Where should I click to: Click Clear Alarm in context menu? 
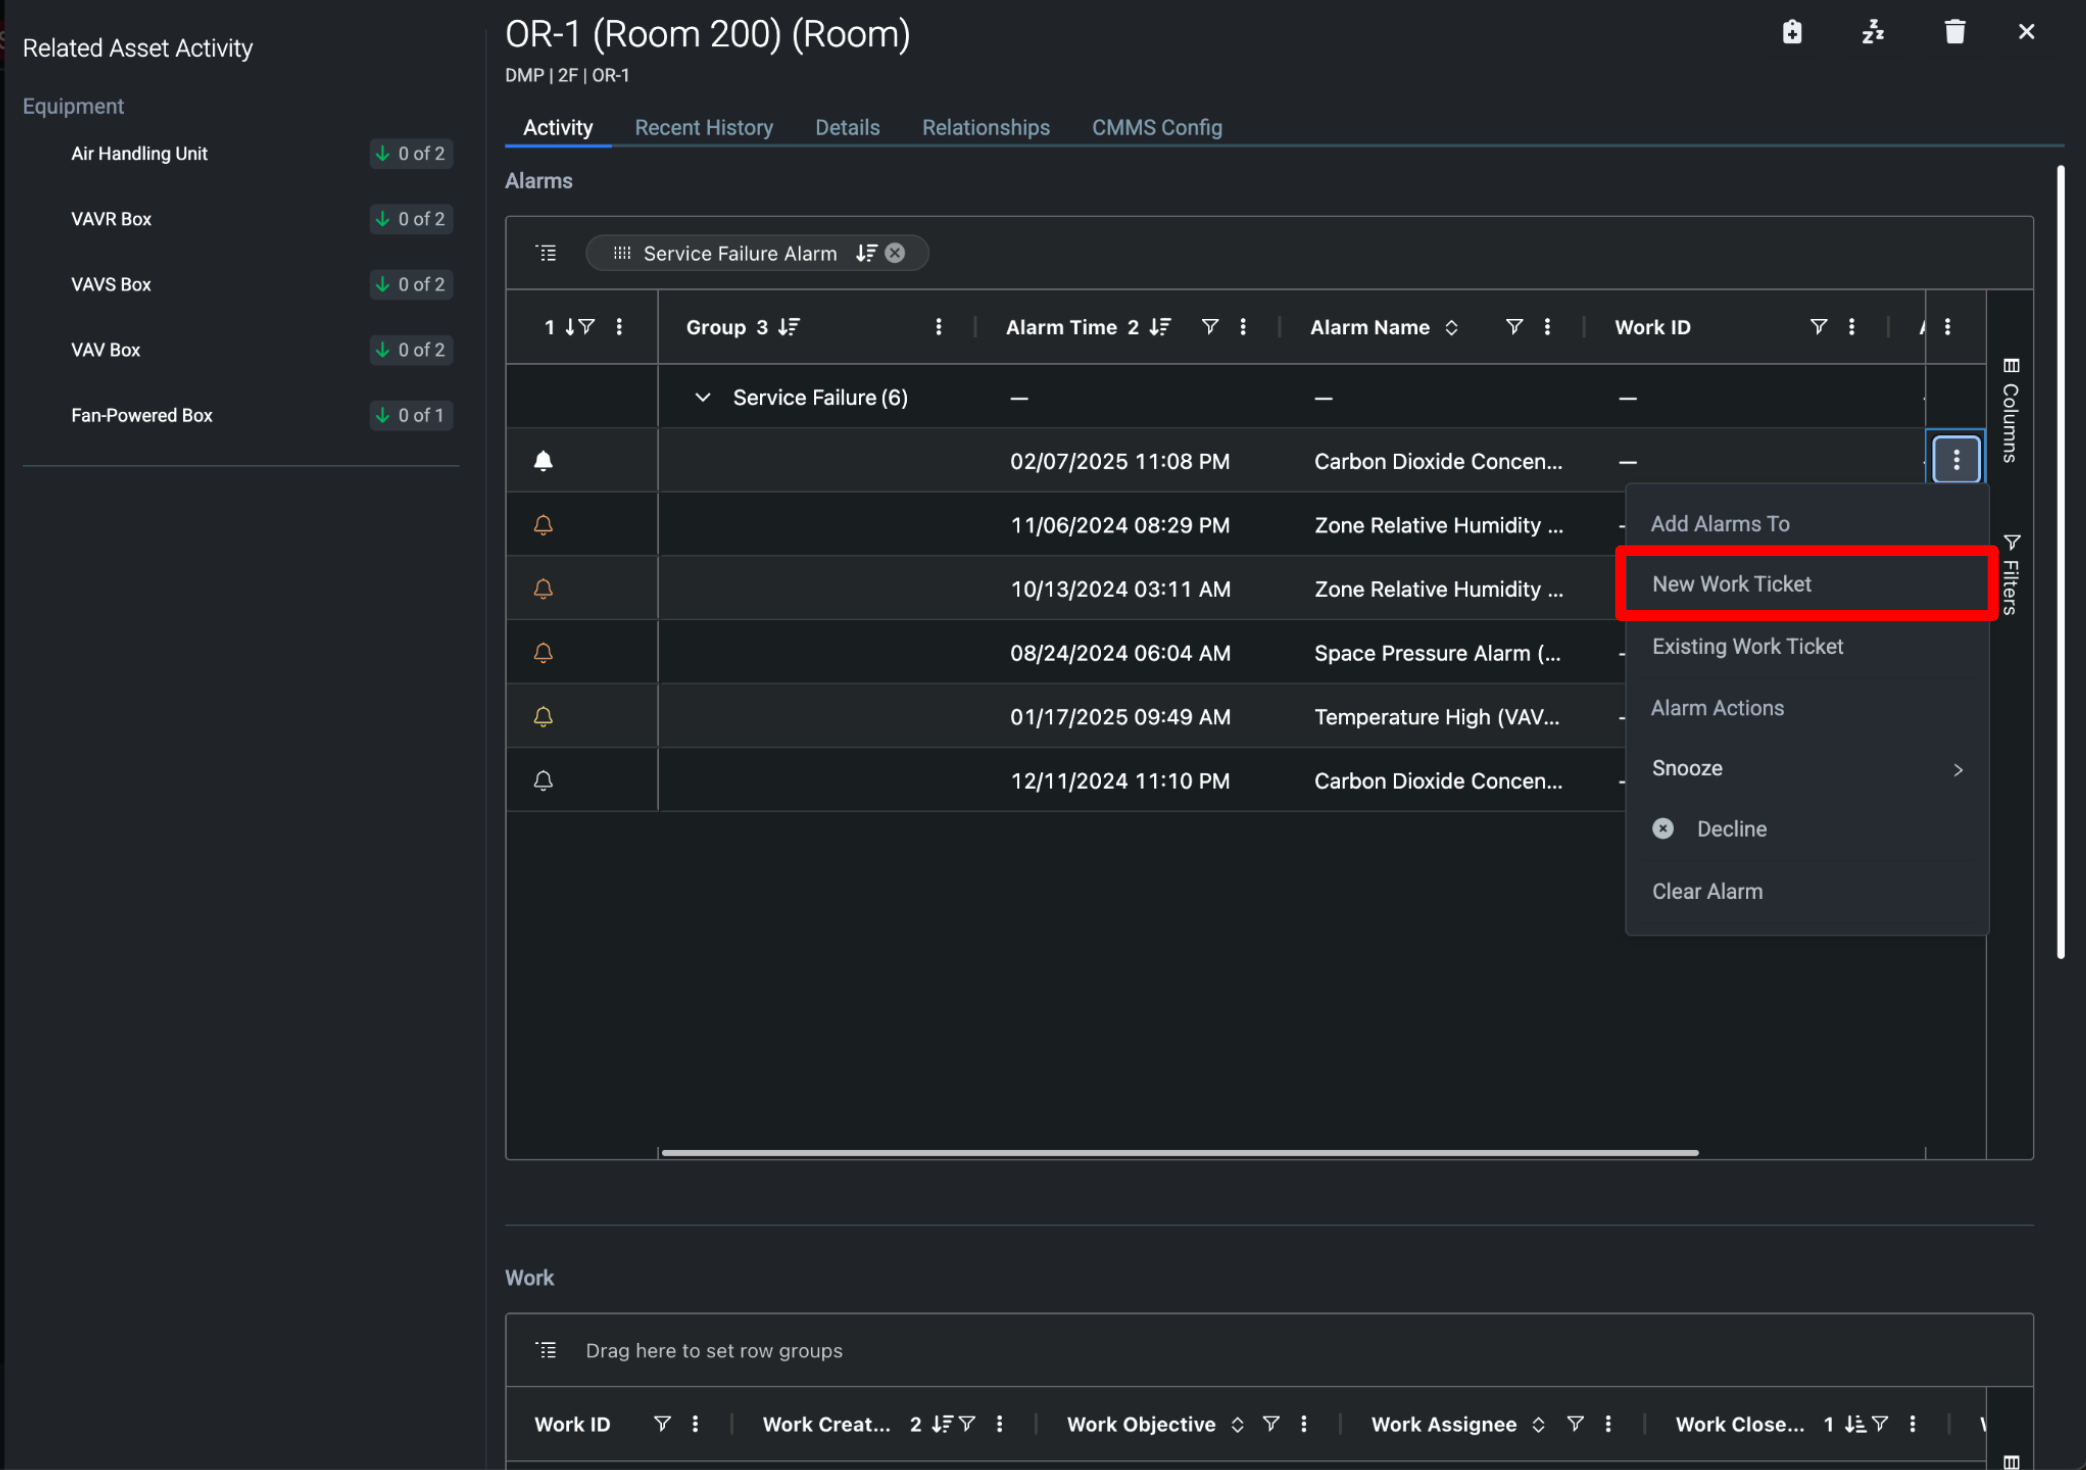click(1707, 891)
